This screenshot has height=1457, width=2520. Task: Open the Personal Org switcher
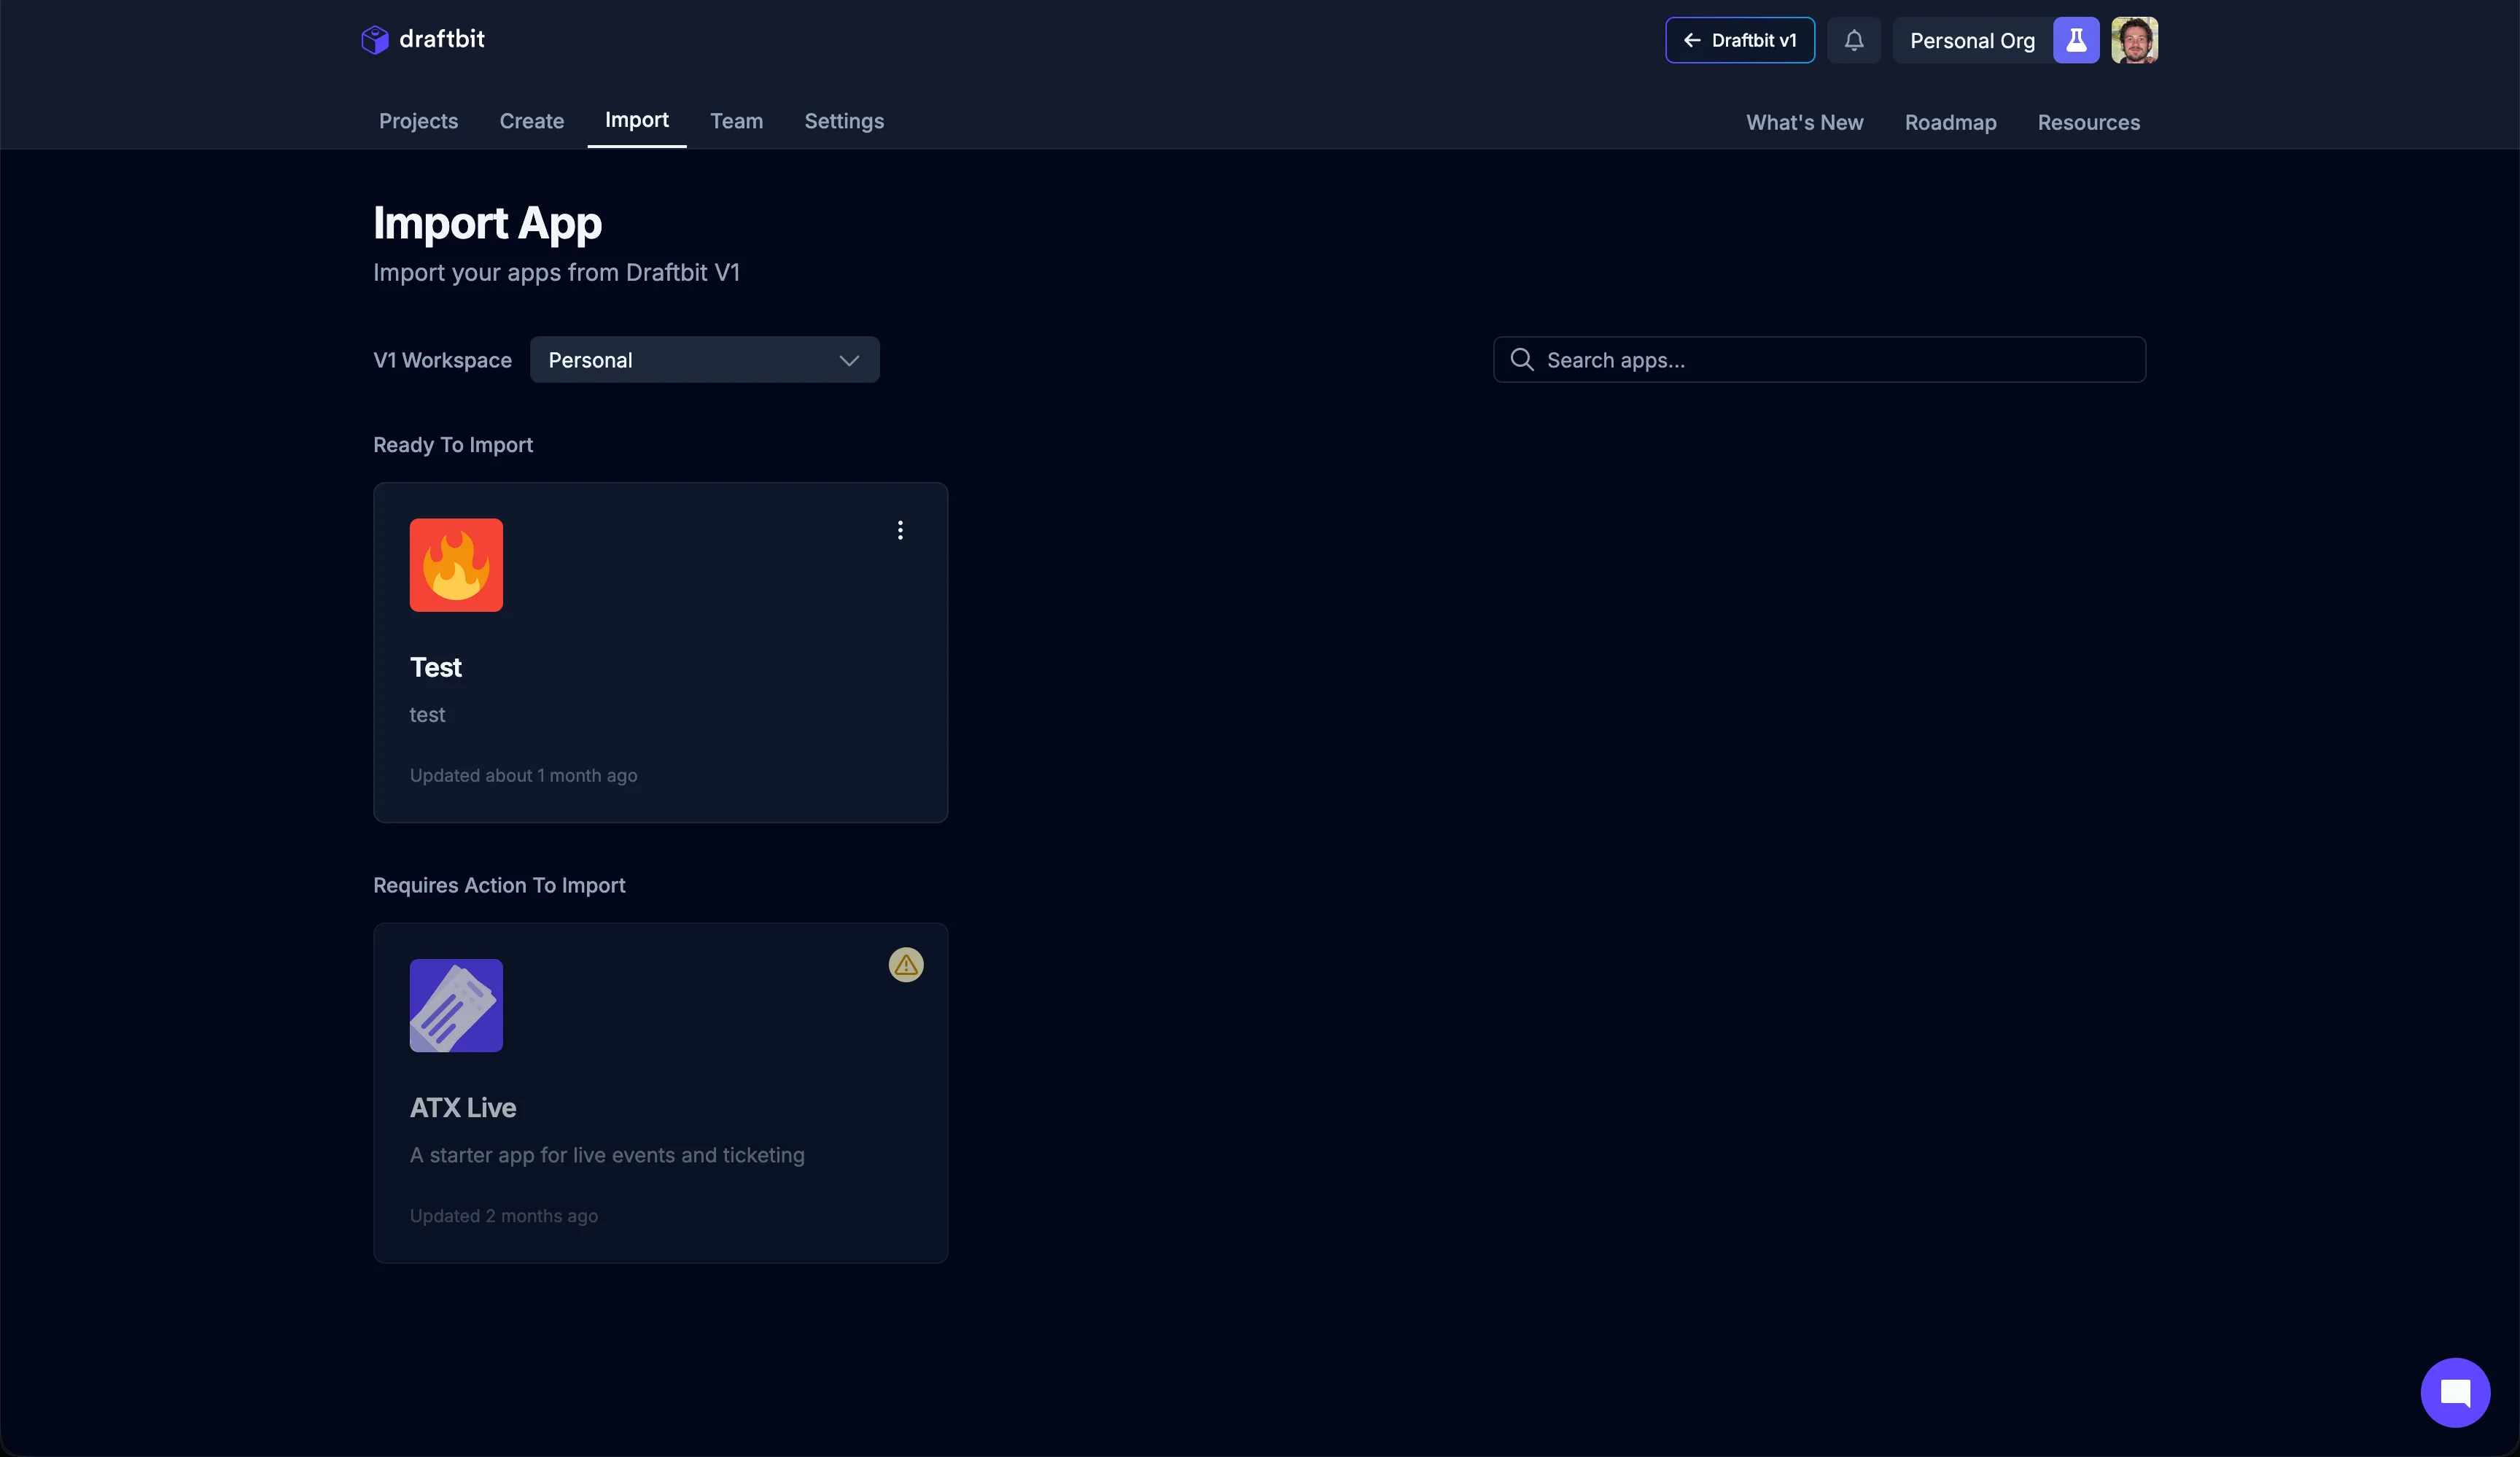(1972, 41)
